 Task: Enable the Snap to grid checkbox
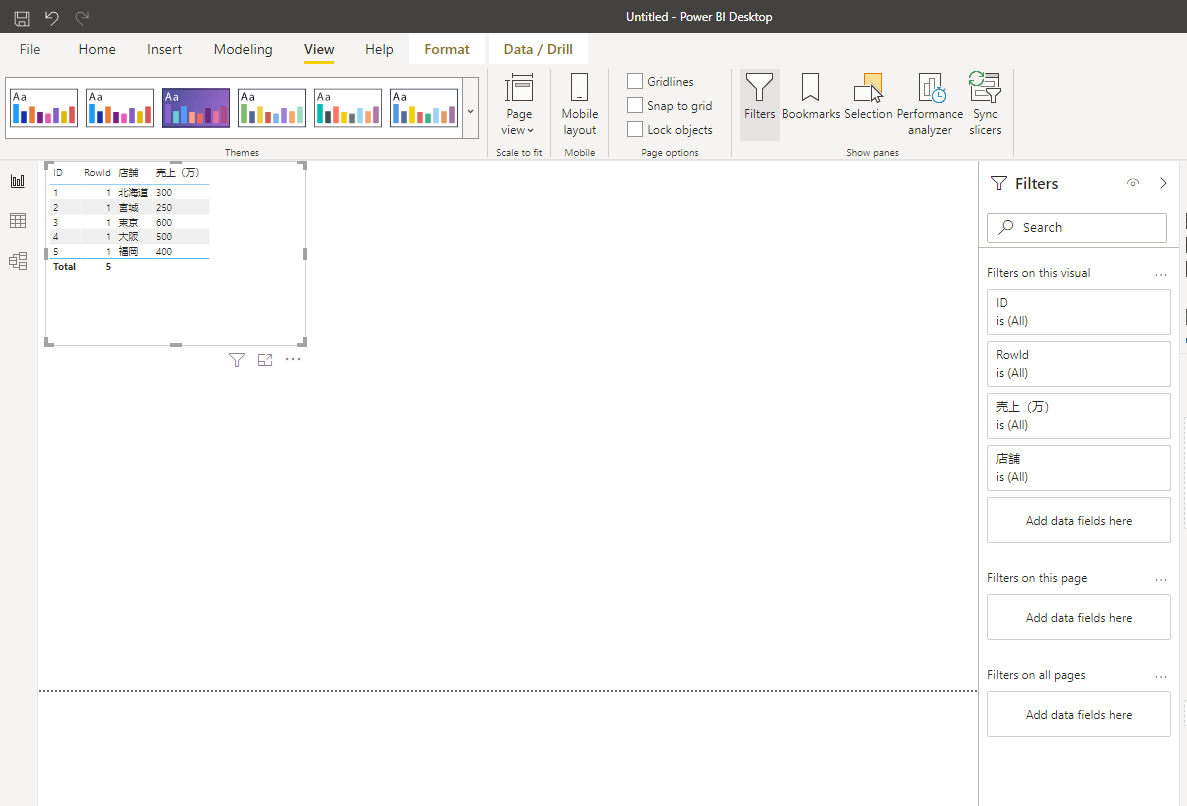point(635,105)
